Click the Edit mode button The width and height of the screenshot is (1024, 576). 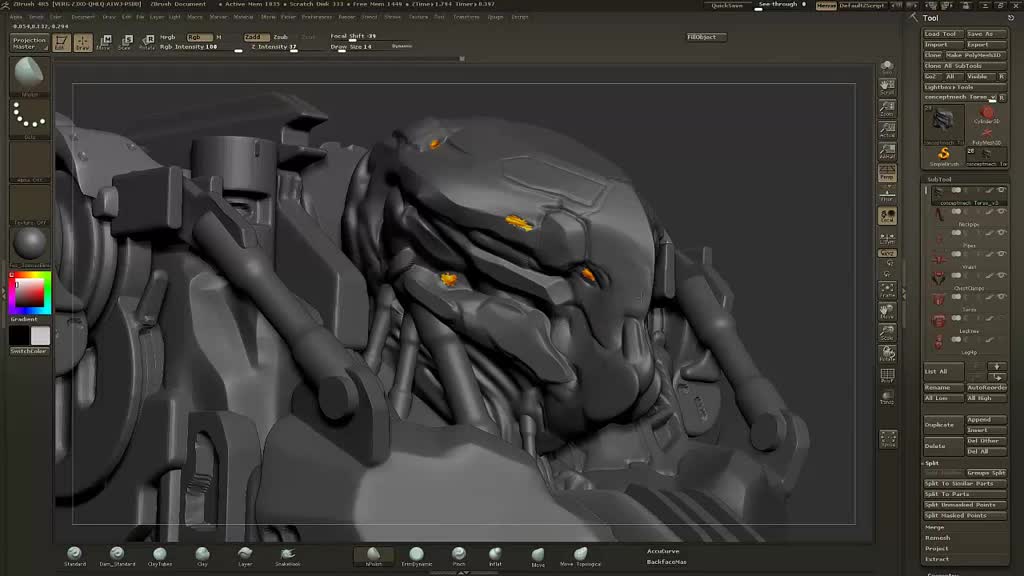[x=60, y=43]
